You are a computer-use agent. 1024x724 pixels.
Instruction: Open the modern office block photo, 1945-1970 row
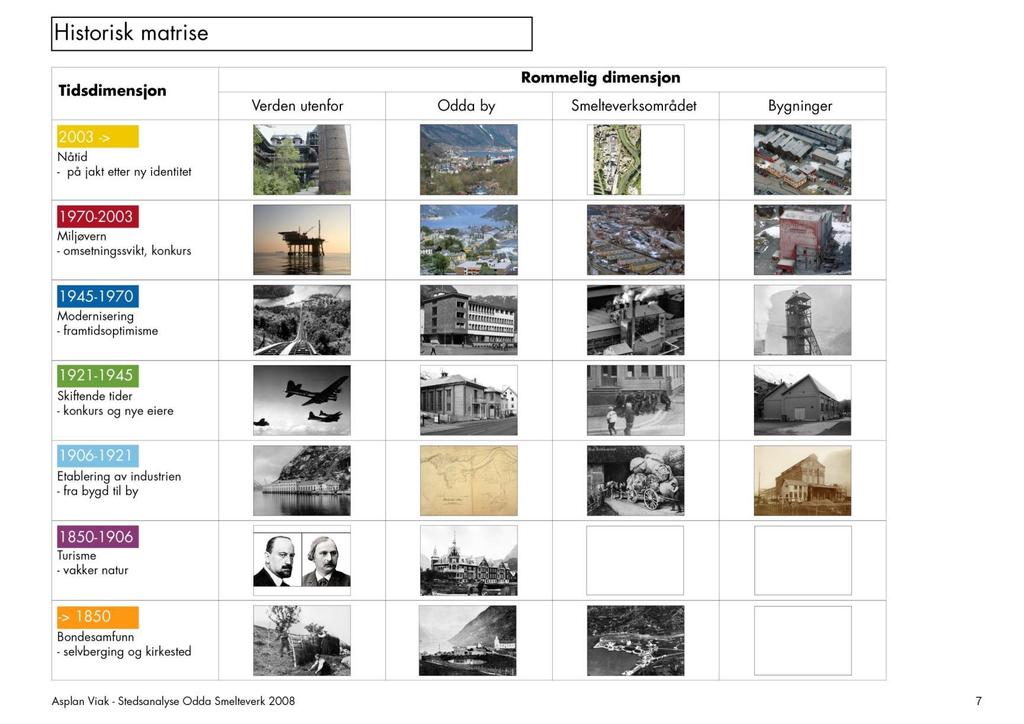pyautogui.click(x=469, y=320)
